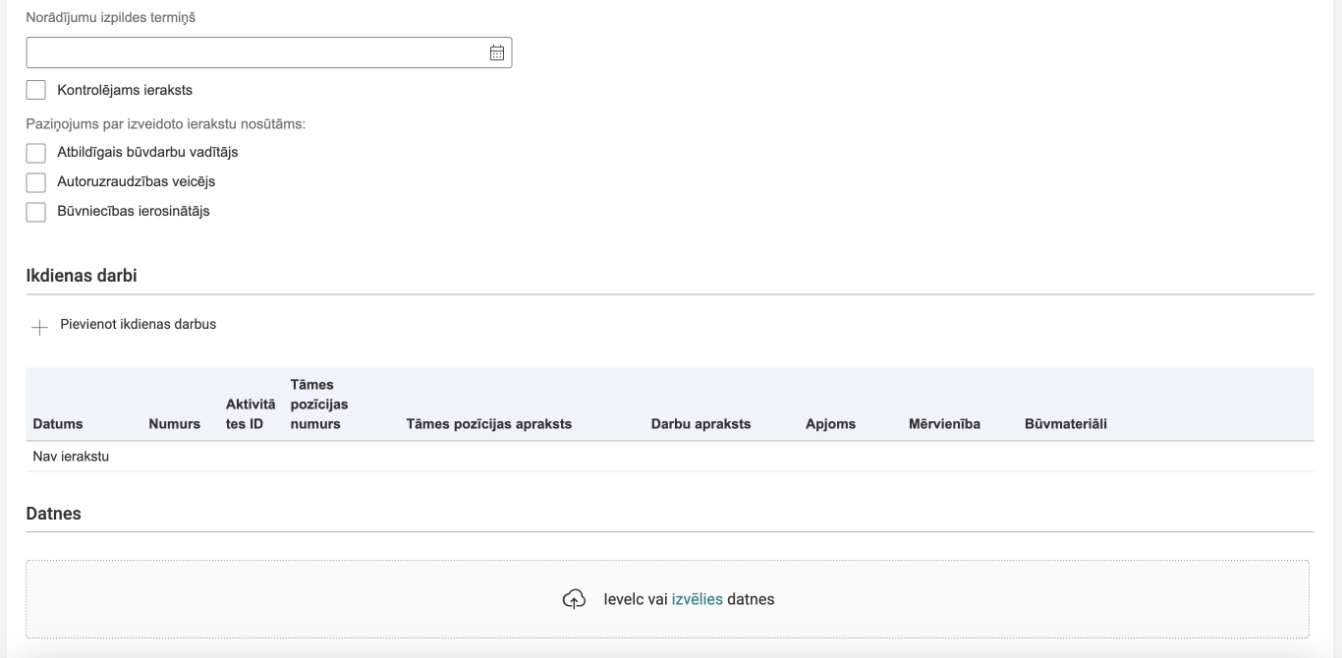Click the Tāmes pozīcijas apraksts column header
The width and height of the screenshot is (1342, 658).
click(488, 424)
